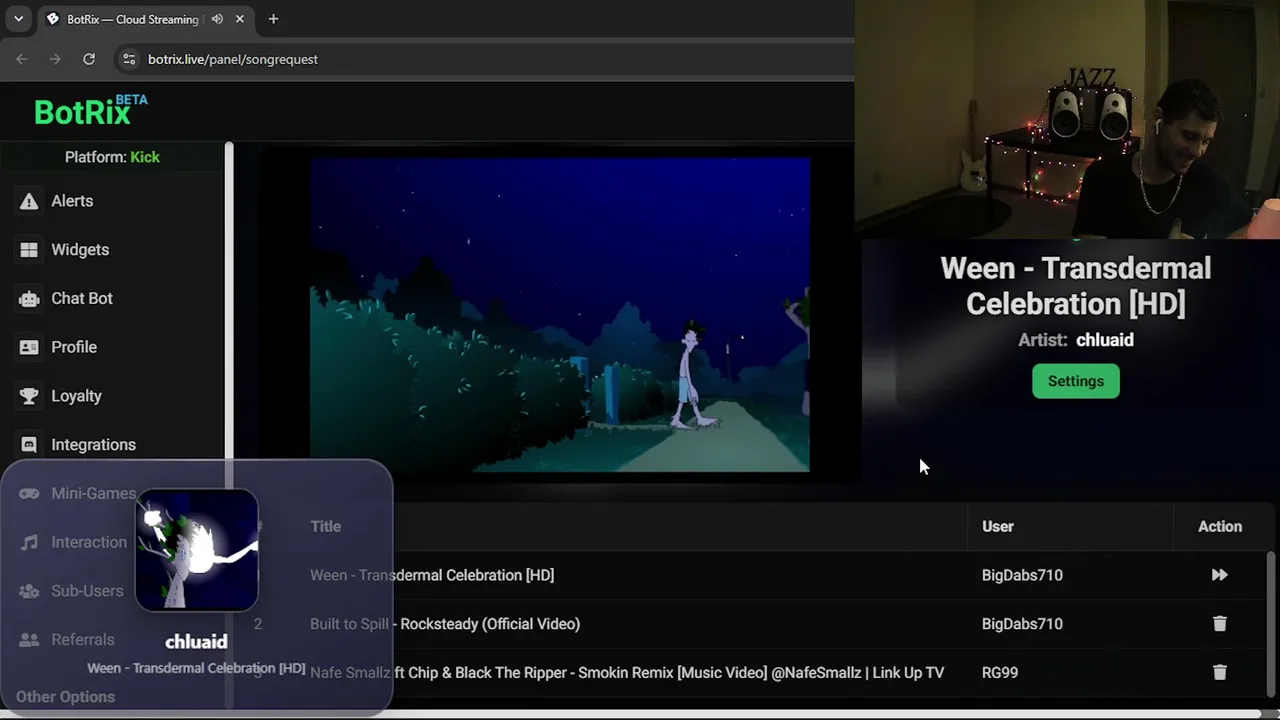Click the large now-playing Ween song heading
Screen dimensions: 1280x720
click(1076, 286)
